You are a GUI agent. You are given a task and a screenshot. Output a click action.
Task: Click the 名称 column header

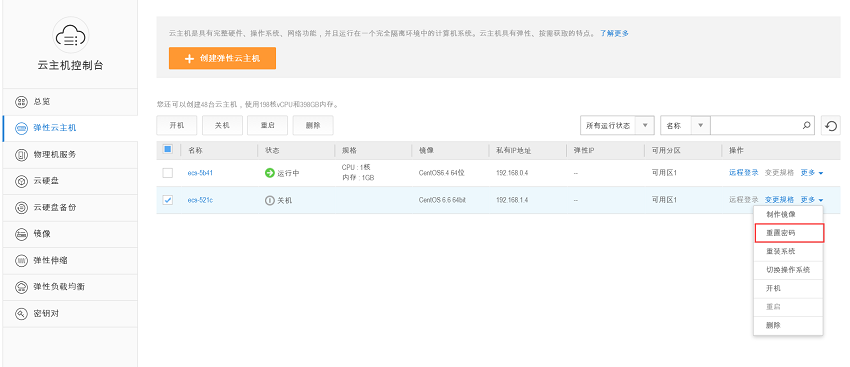coord(195,150)
